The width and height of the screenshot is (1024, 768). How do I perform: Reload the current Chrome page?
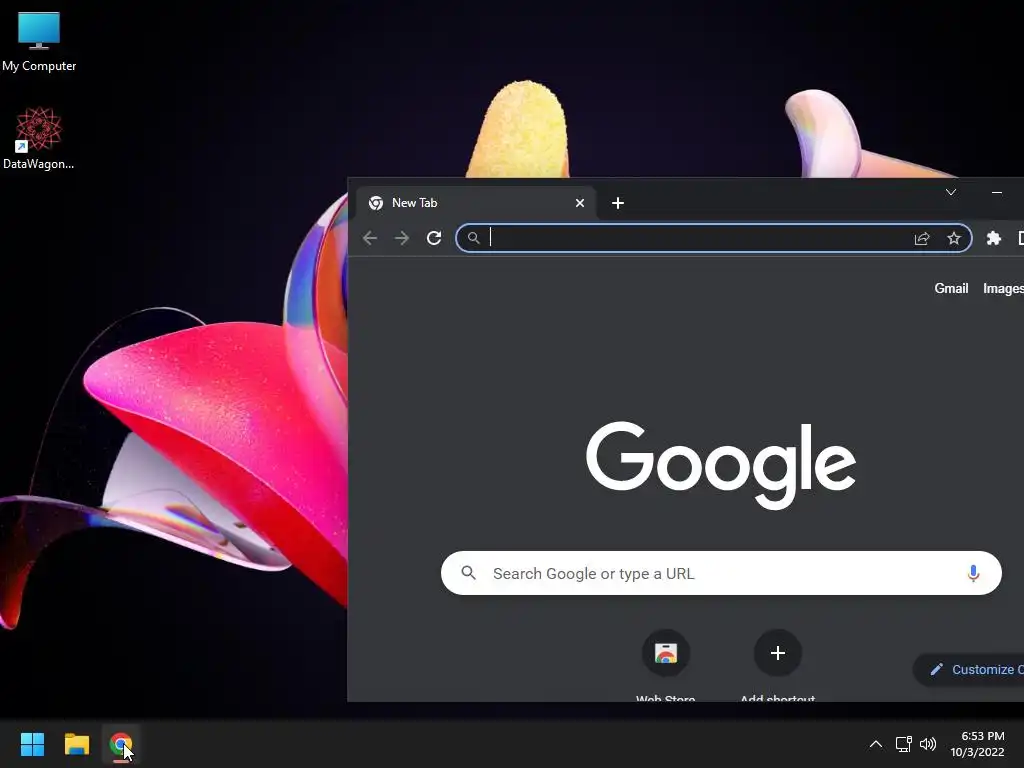(434, 238)
